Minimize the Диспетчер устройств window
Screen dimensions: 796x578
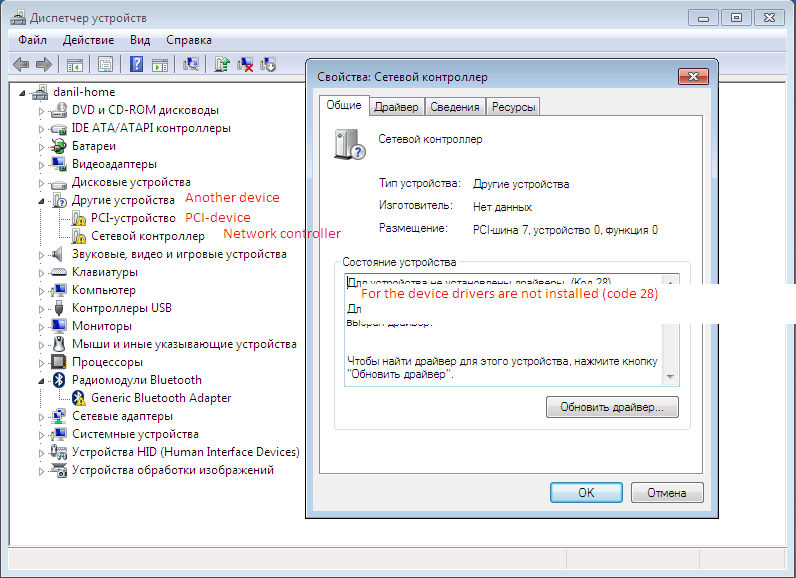point(703,18)
